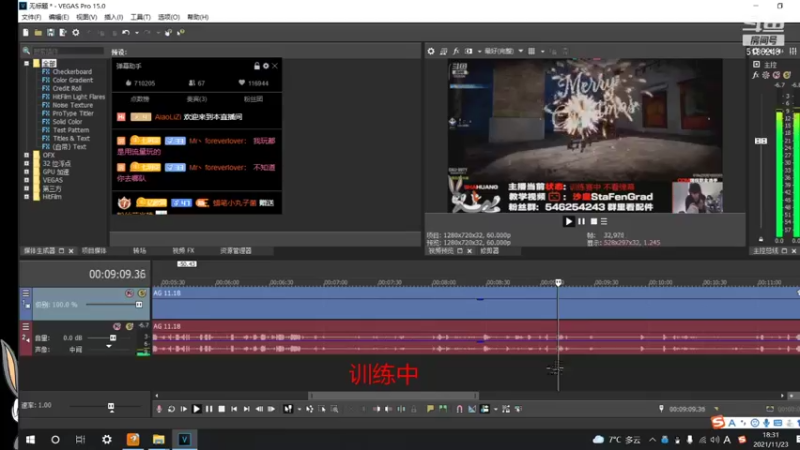The height and width of the screenshot is (450, 800).
Task: Open the Edit (E) menu
Action: coord(59,17)
